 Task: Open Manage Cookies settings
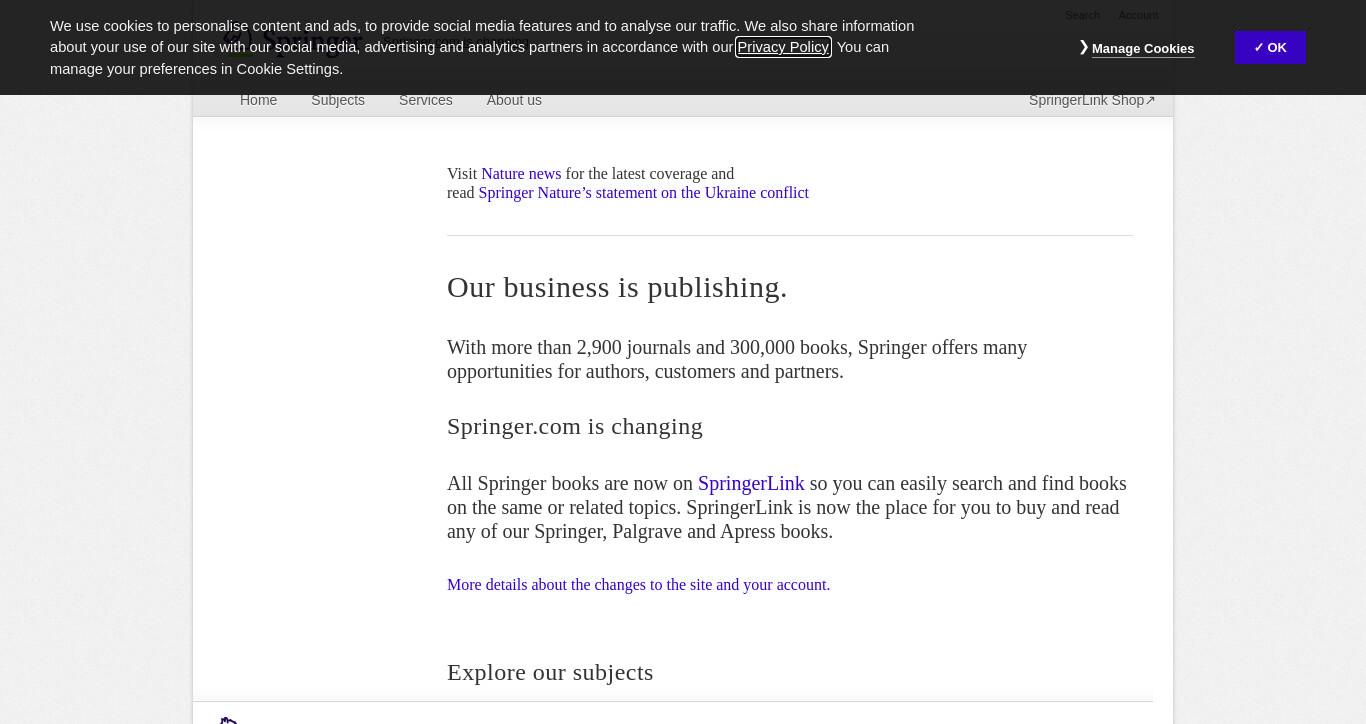[1142, 48]
